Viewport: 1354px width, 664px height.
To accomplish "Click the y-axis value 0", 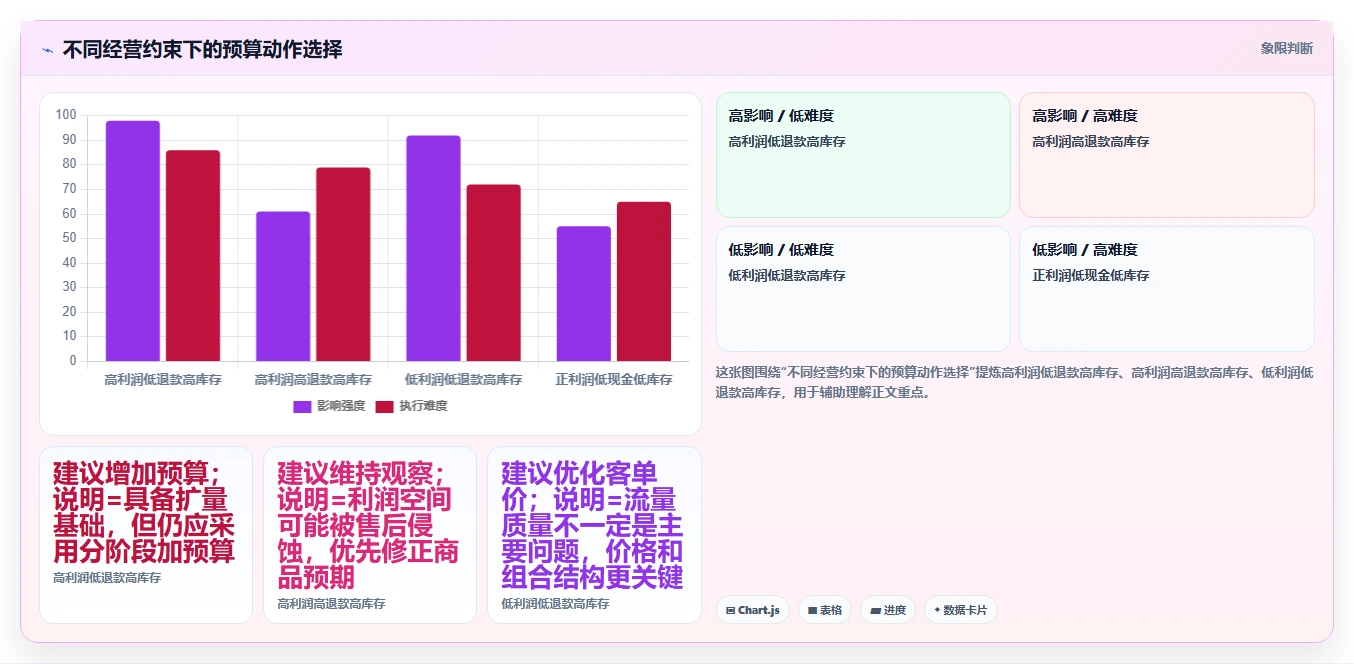I will (73, 361).
